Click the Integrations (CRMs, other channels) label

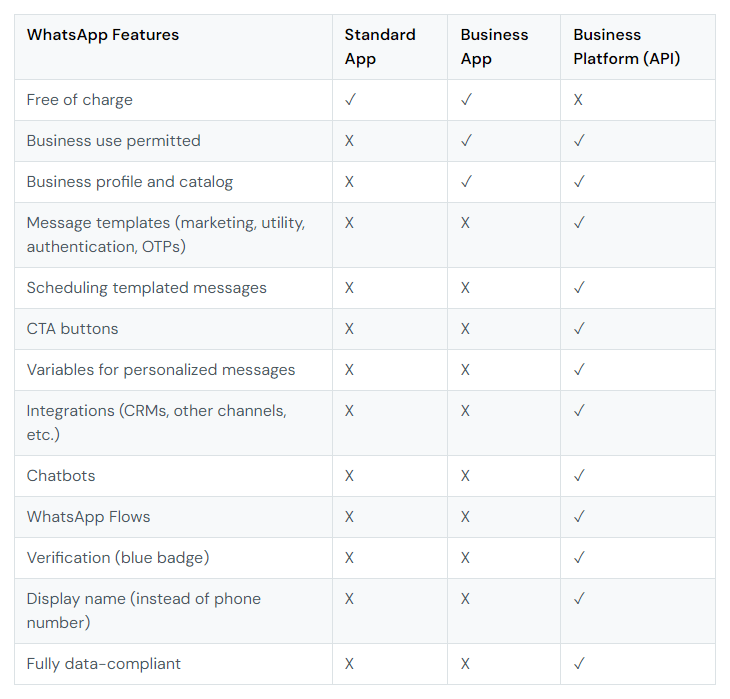pos(156,423)
